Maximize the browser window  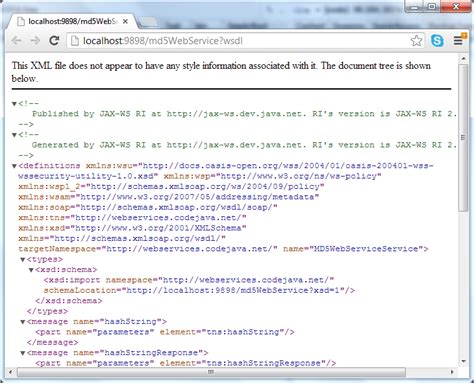432,7
